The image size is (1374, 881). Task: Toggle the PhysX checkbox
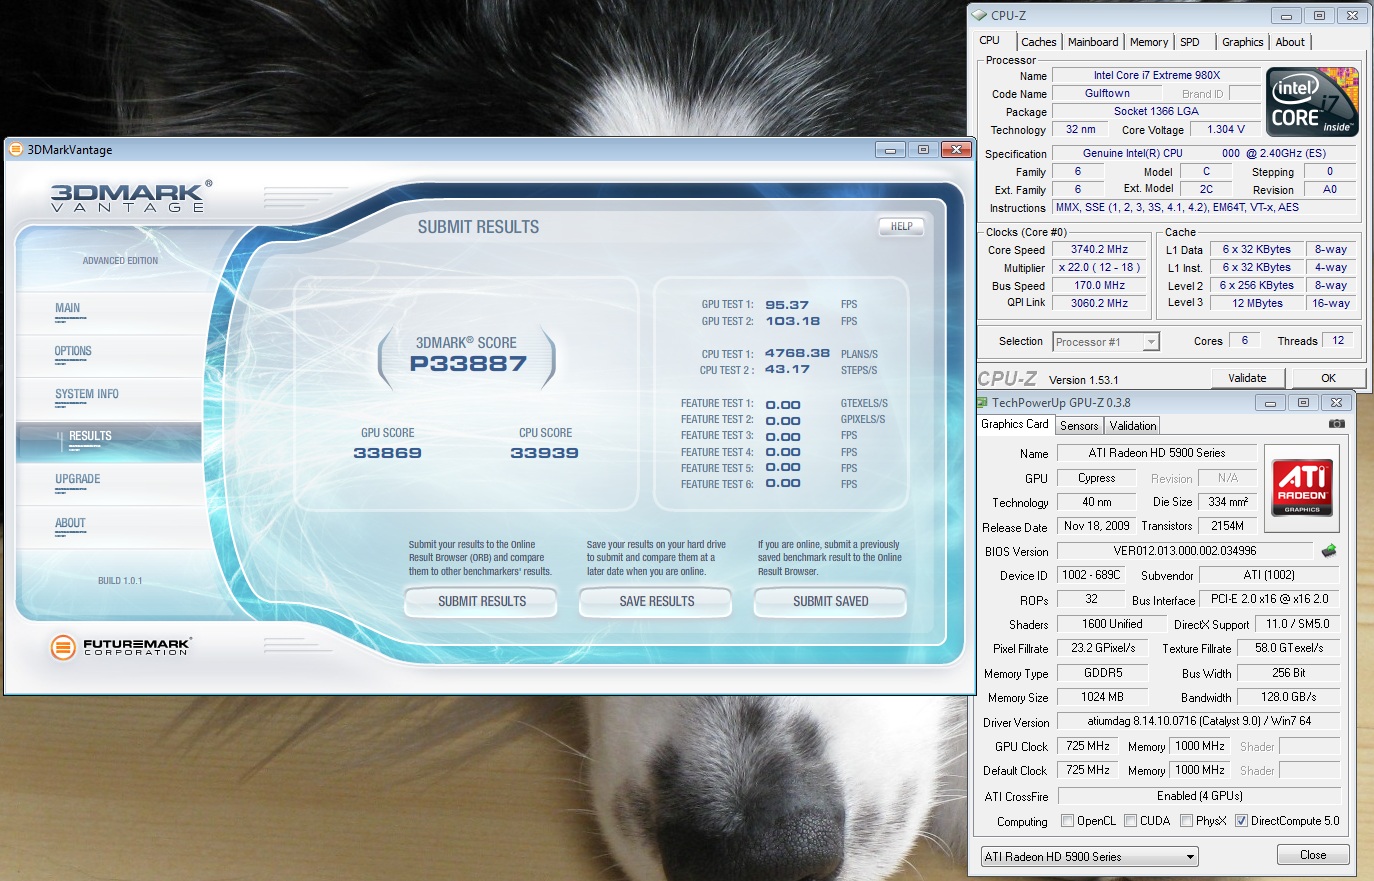point(1186,821)
